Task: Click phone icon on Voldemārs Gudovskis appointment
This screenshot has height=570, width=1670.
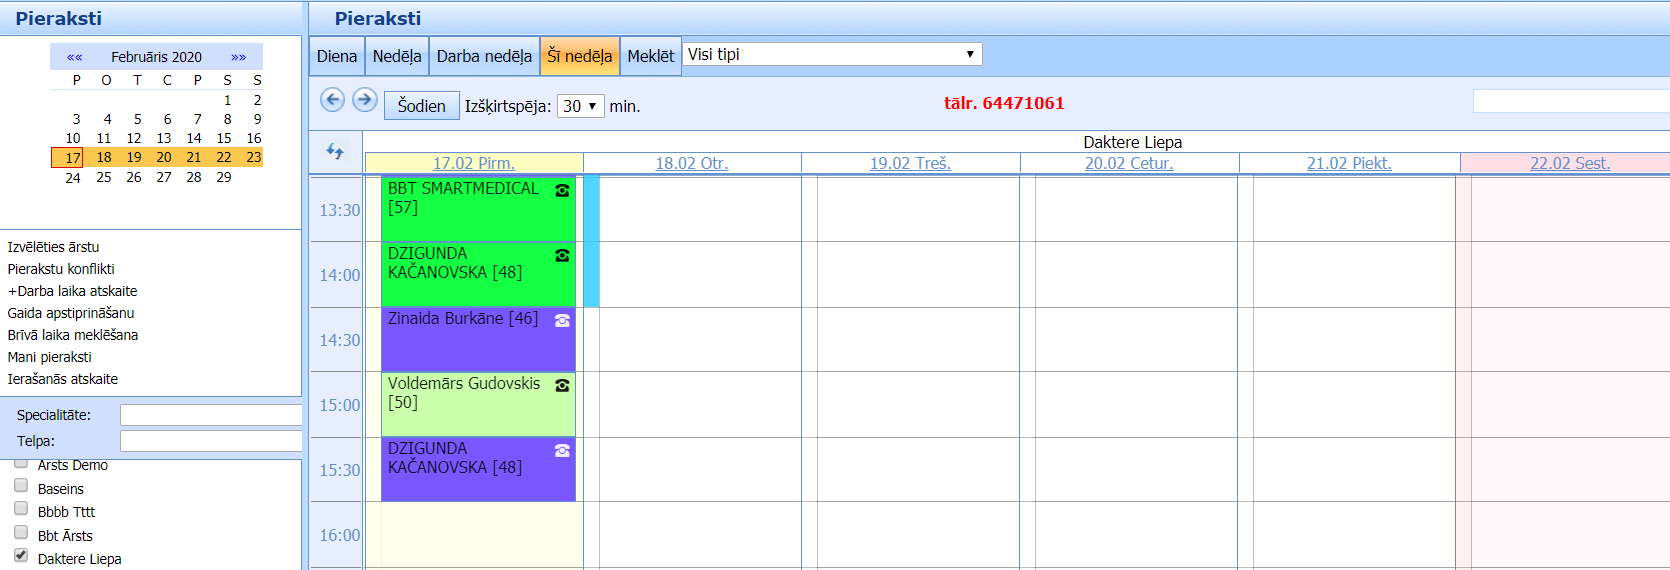Action: pos(562,385)
